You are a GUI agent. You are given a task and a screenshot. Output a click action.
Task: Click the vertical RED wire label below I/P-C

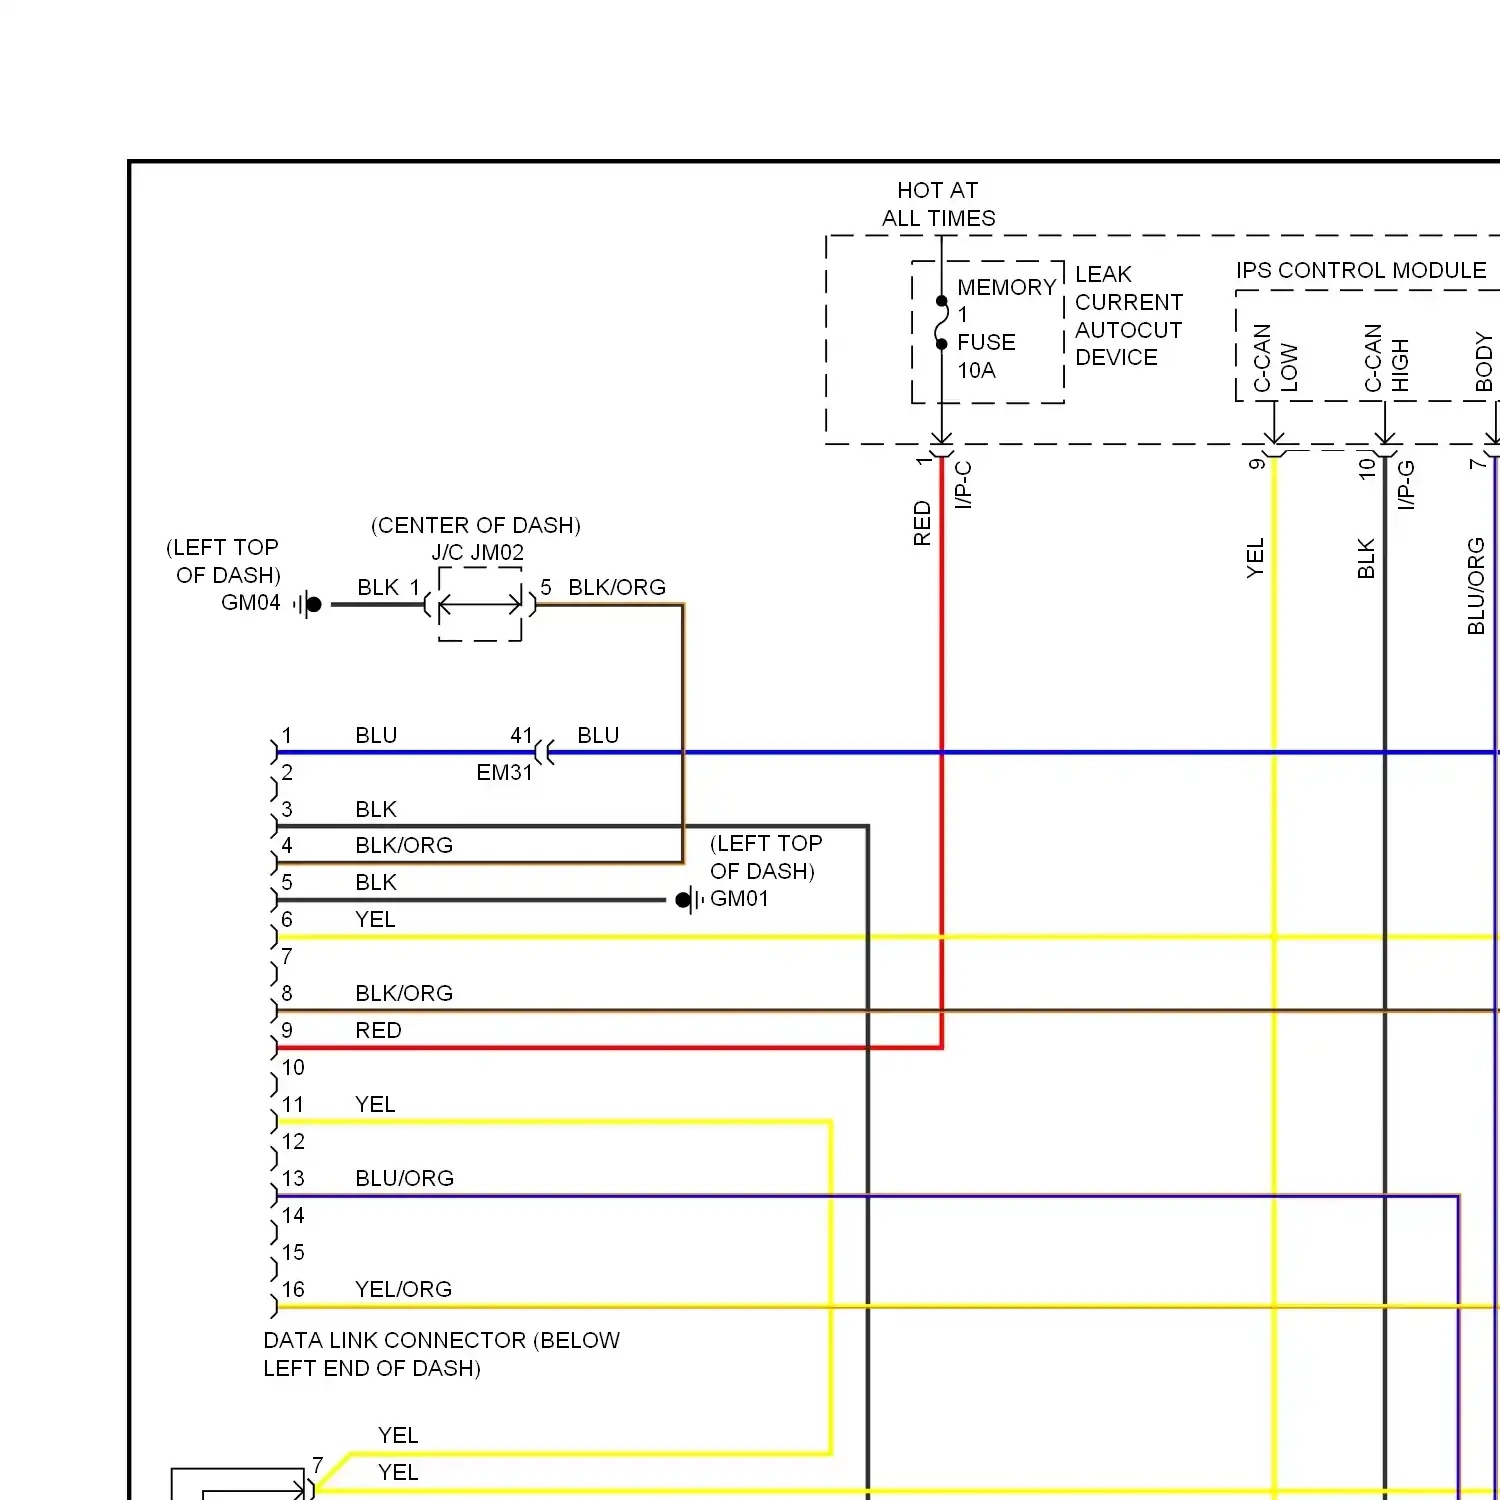pyautogui.click(x=922, y=523)
